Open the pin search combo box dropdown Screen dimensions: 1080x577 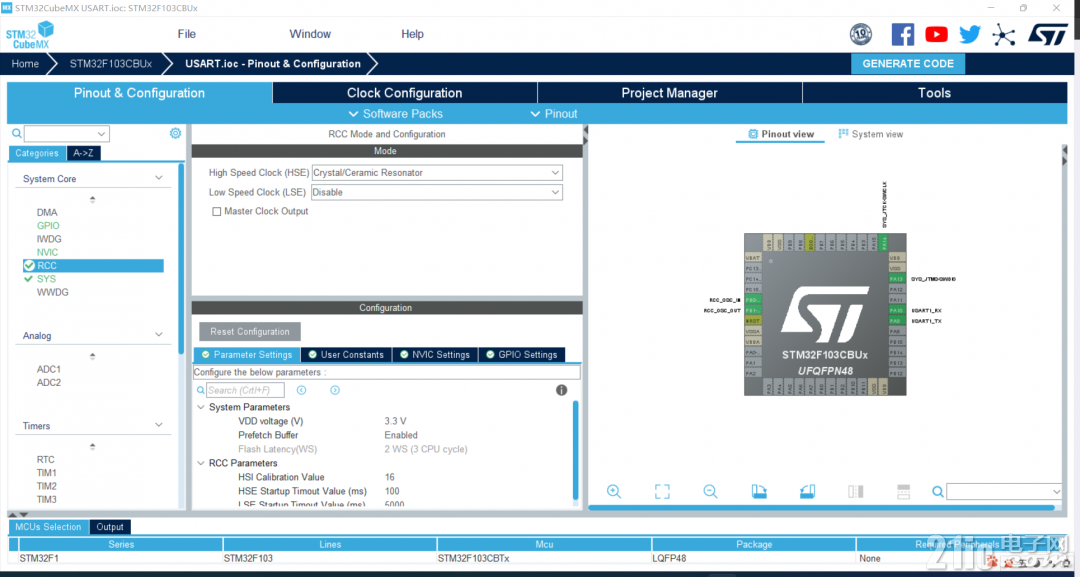click(x=1057, y=491)
